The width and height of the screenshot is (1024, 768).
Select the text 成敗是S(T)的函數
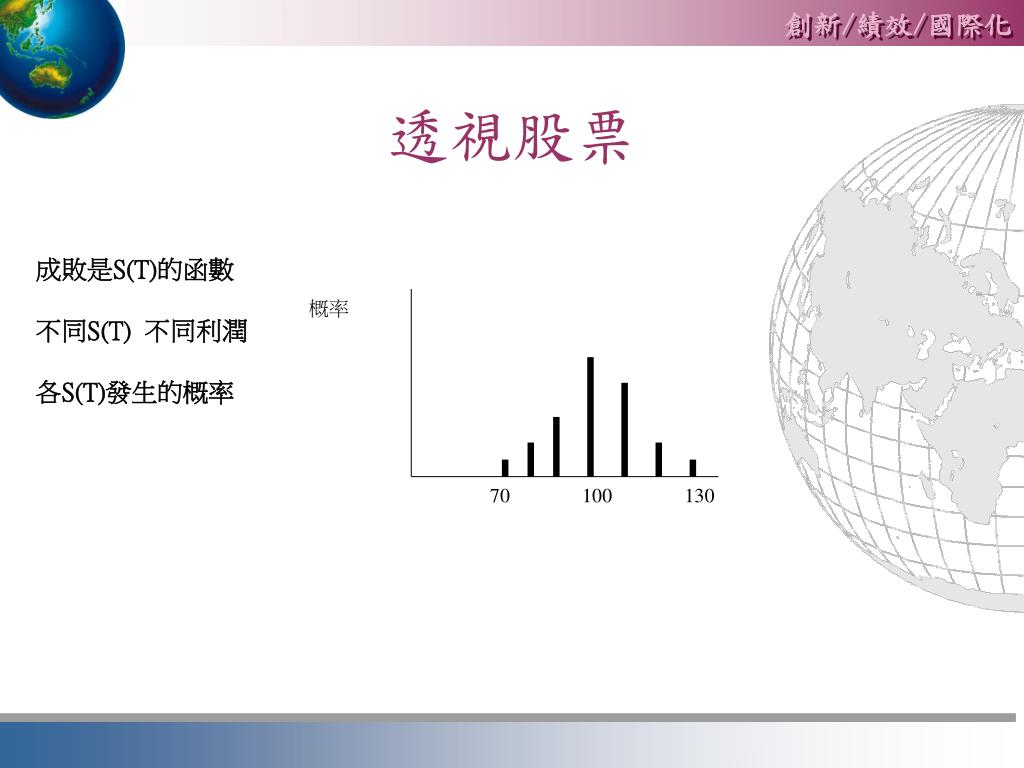pyautogui.click(x=135, y=270)
